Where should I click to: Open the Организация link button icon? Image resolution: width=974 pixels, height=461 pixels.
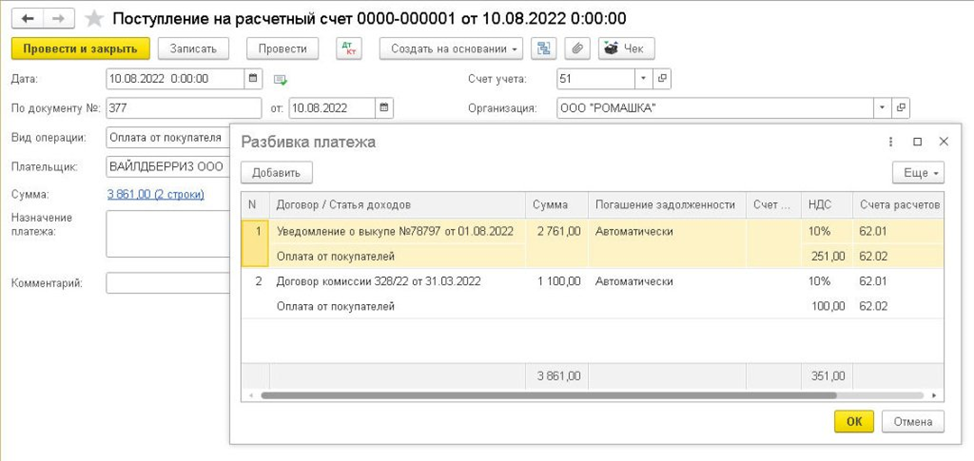[901, 108]
